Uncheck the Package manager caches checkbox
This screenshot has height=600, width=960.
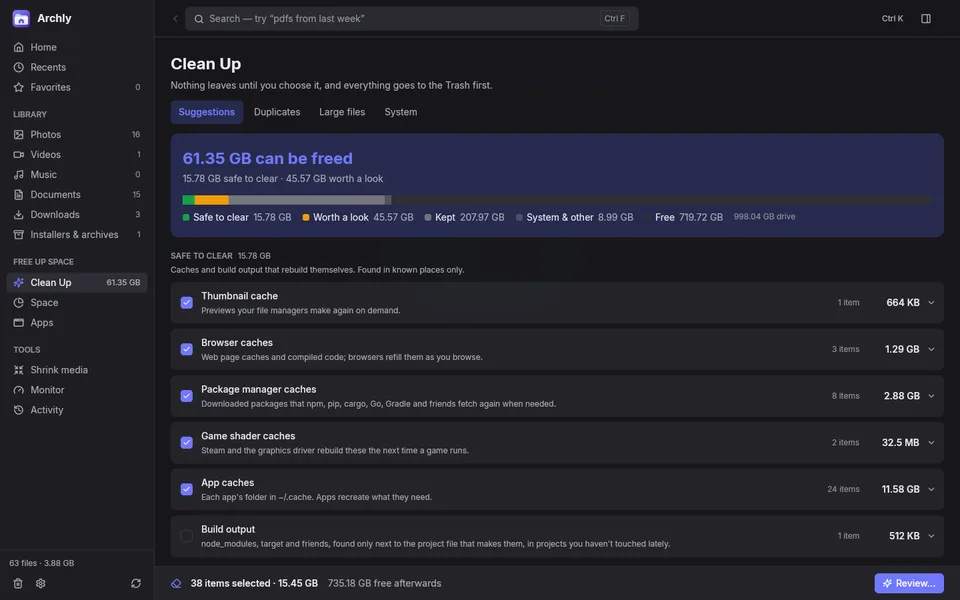(187, 396)
